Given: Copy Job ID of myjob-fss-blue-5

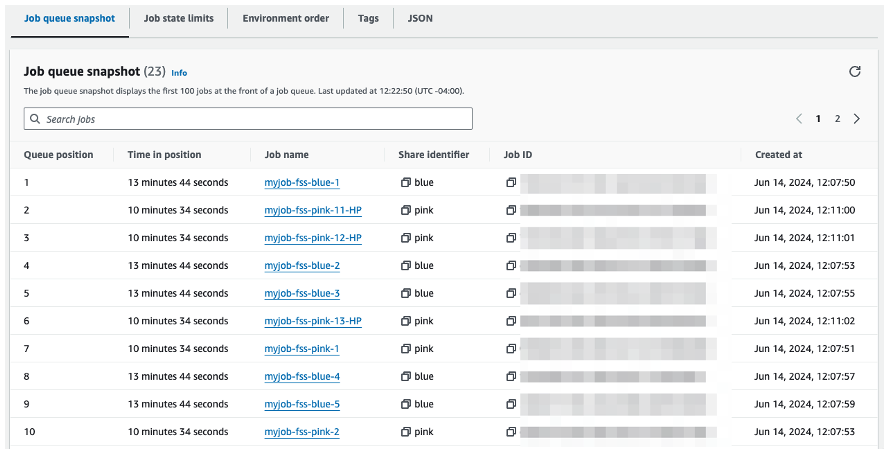Looking at the screenshot, I should (x=511, y=404).
